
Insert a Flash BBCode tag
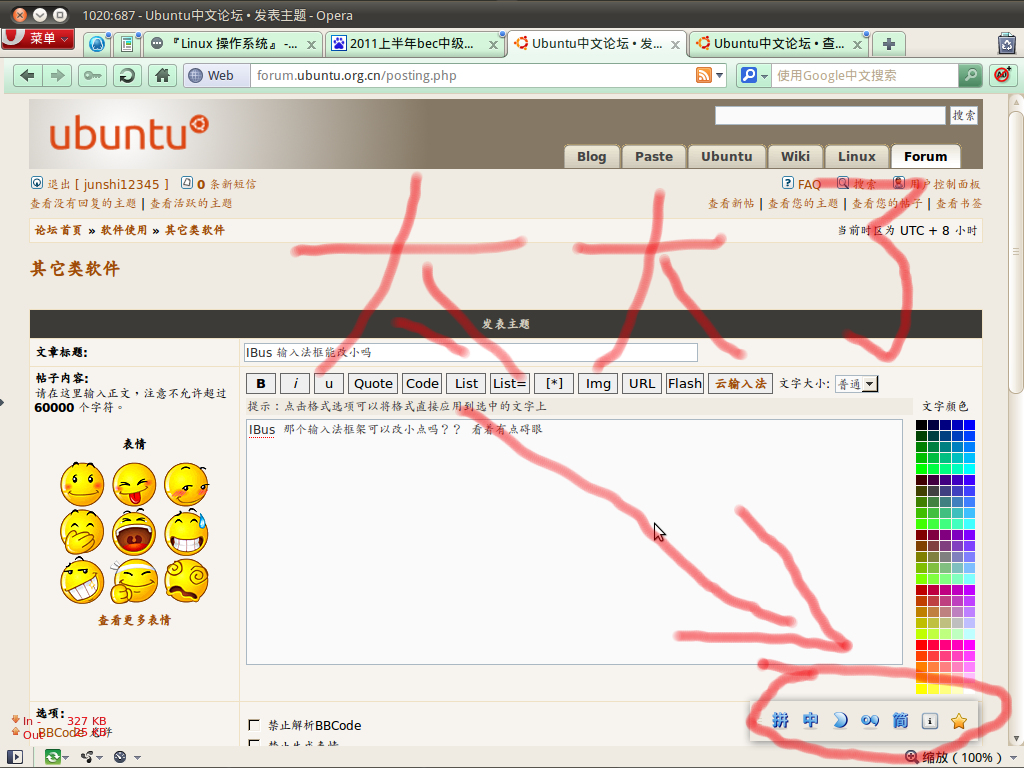point(684,383)
